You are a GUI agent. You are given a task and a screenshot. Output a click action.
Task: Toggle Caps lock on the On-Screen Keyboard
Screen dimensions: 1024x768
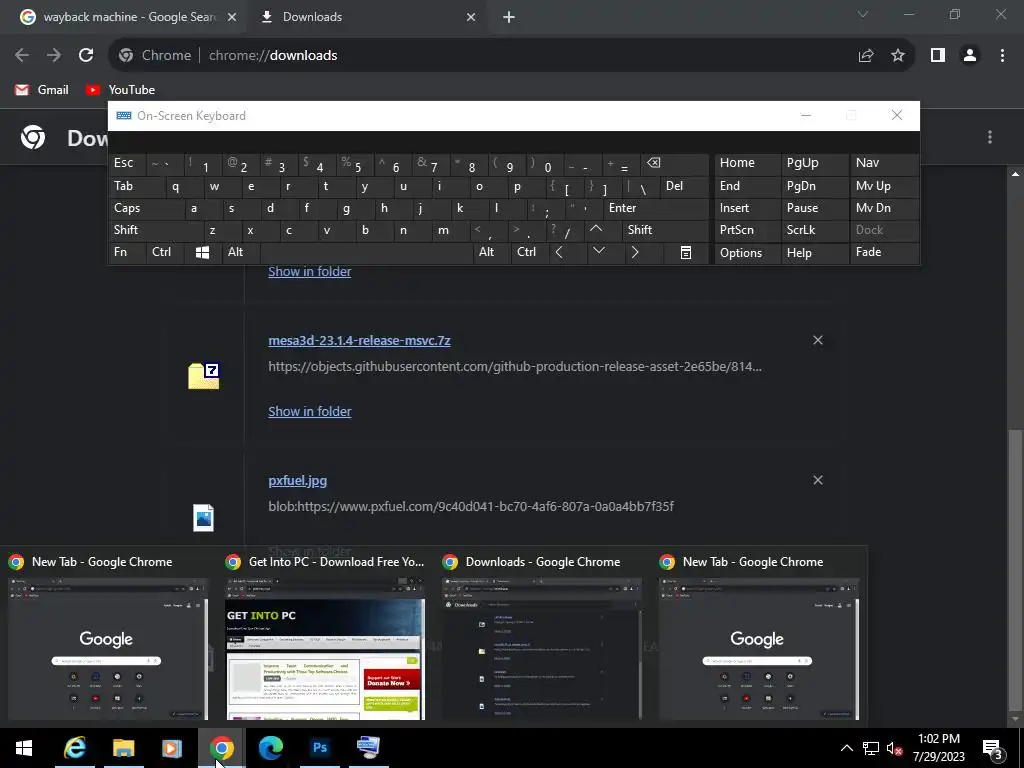pyautogui.click(x=145, y=208)
